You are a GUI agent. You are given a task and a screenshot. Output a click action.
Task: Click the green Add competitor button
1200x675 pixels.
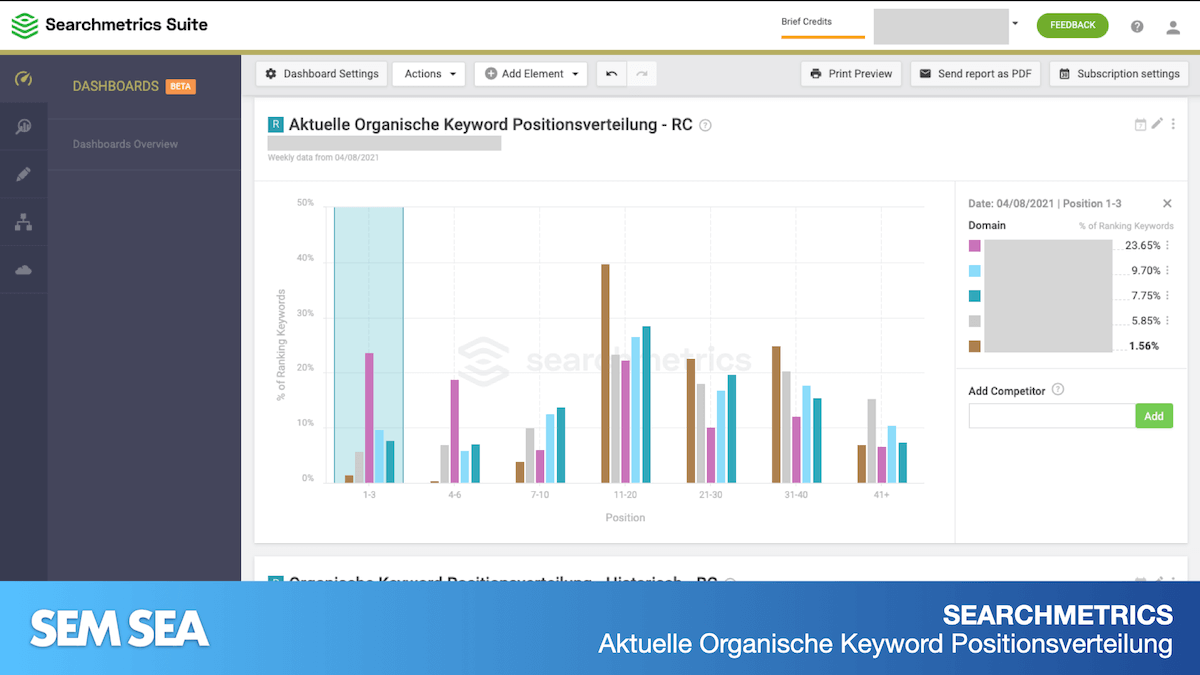point(1153,416)
